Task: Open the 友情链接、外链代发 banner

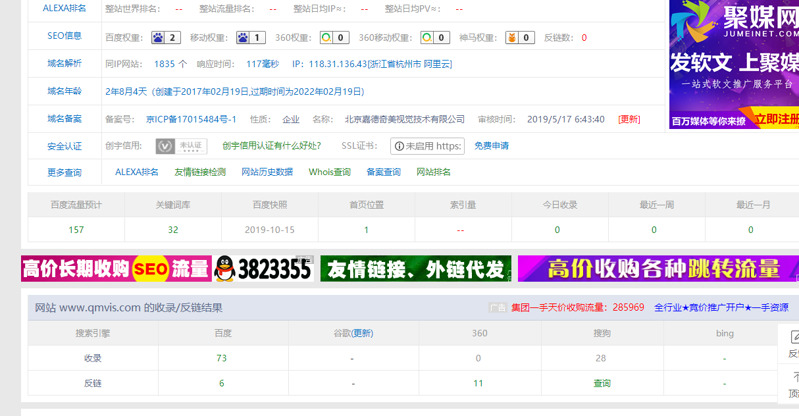Action: pos(416,269)
